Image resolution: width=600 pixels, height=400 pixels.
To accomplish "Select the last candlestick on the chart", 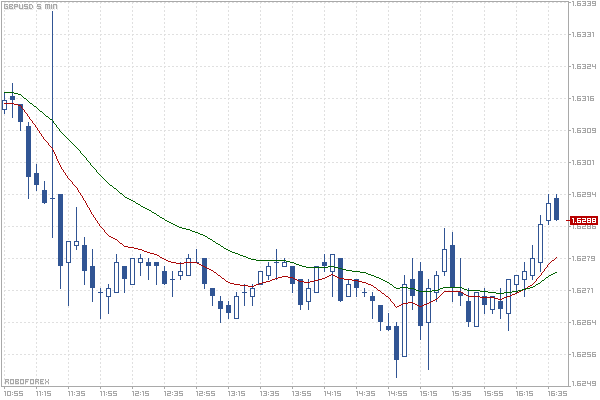I will [556, 209].
